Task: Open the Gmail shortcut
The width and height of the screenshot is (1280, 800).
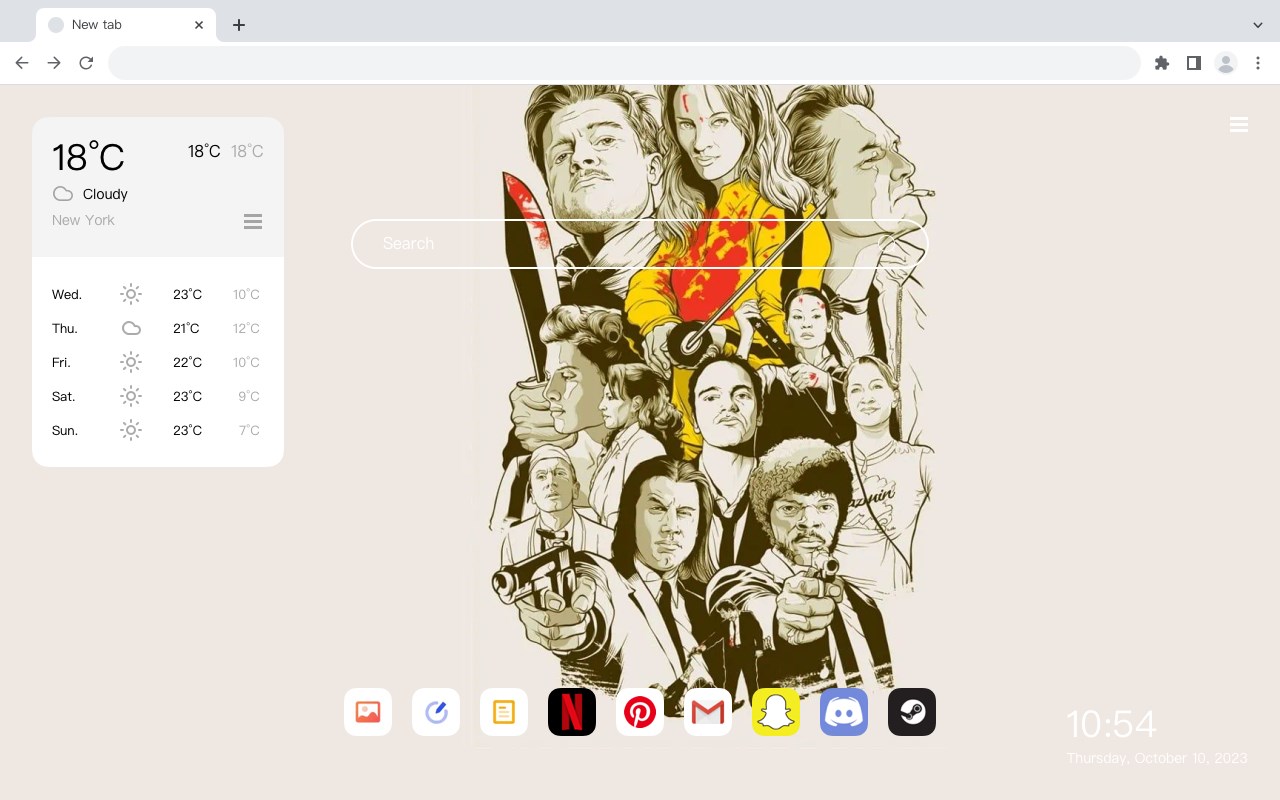Action: tap(708, 712)
